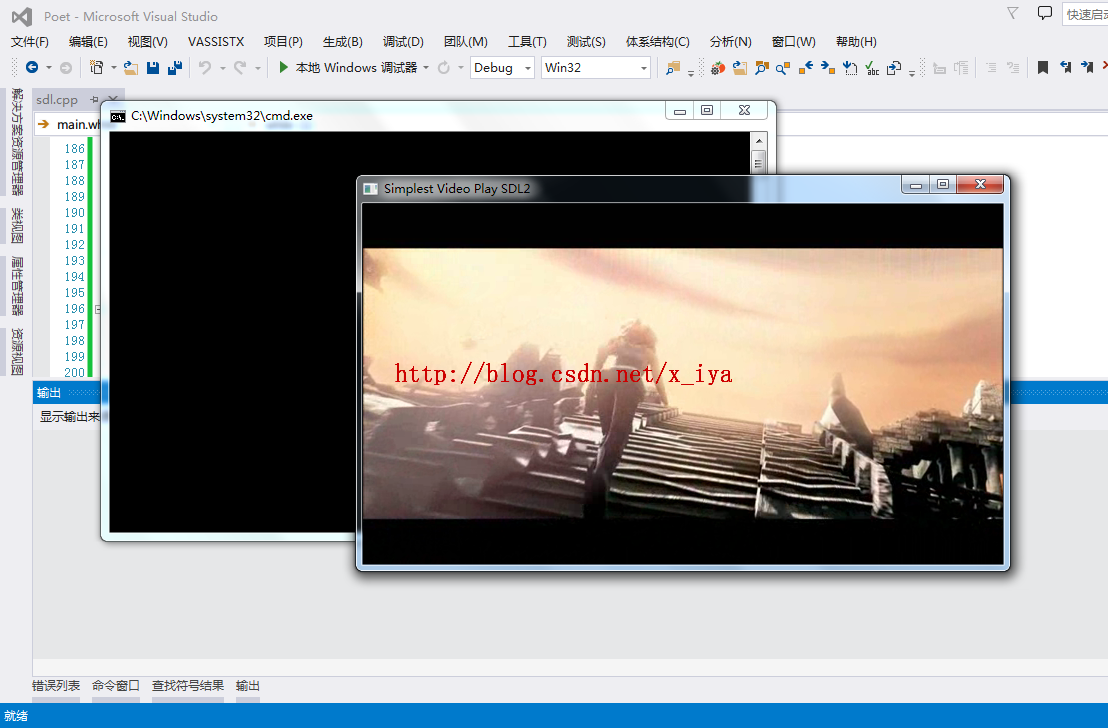Click the notifications filter funnel icon
This screenshot has height=728, width=1108.
click(1013, 13)
